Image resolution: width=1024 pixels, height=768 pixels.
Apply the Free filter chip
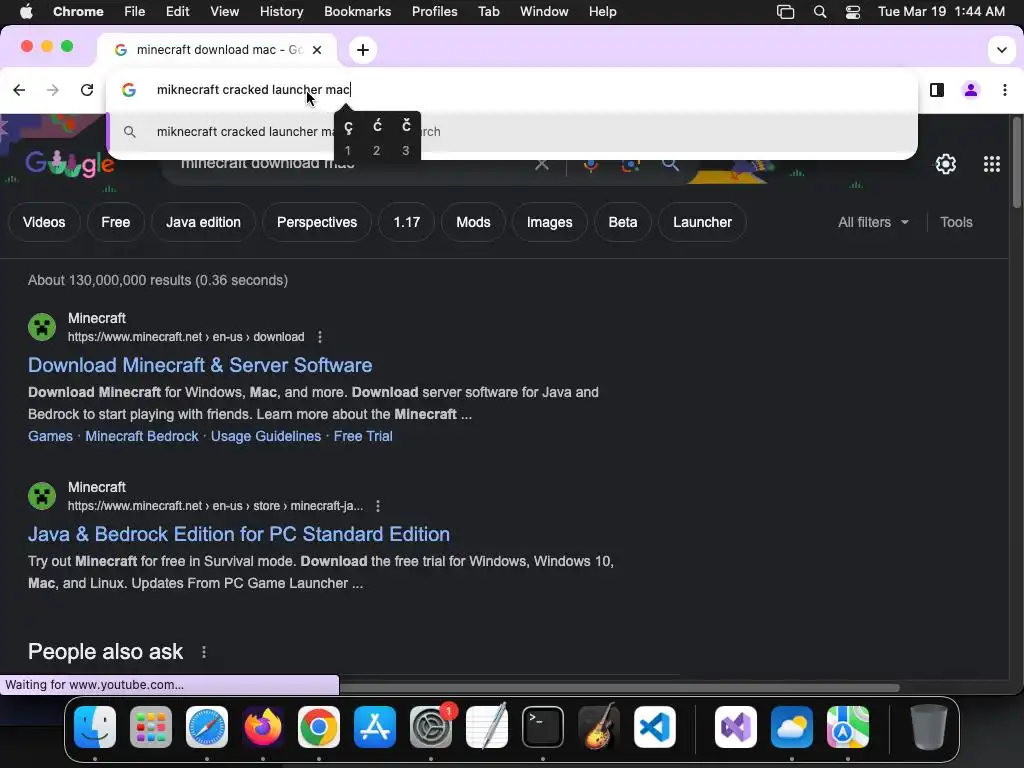pos(116,223)
